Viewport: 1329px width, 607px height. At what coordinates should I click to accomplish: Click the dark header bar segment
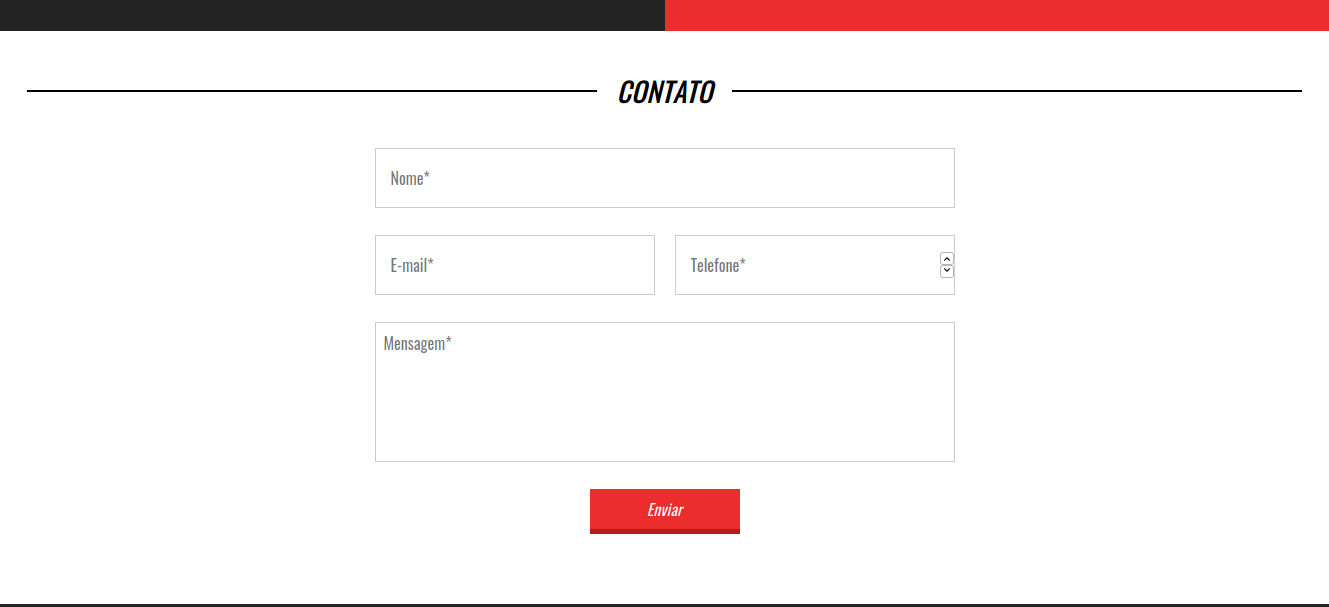click(x=332, y=15)
